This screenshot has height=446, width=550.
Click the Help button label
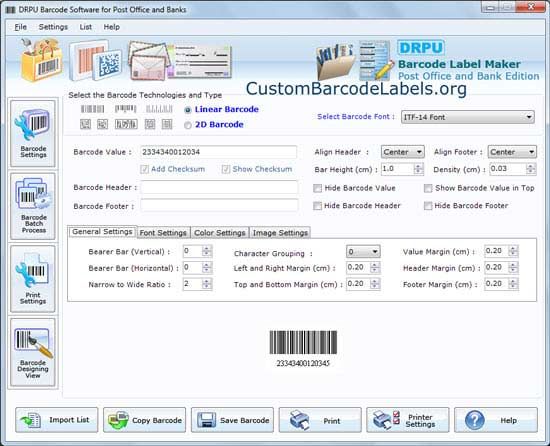click(508, 420)
